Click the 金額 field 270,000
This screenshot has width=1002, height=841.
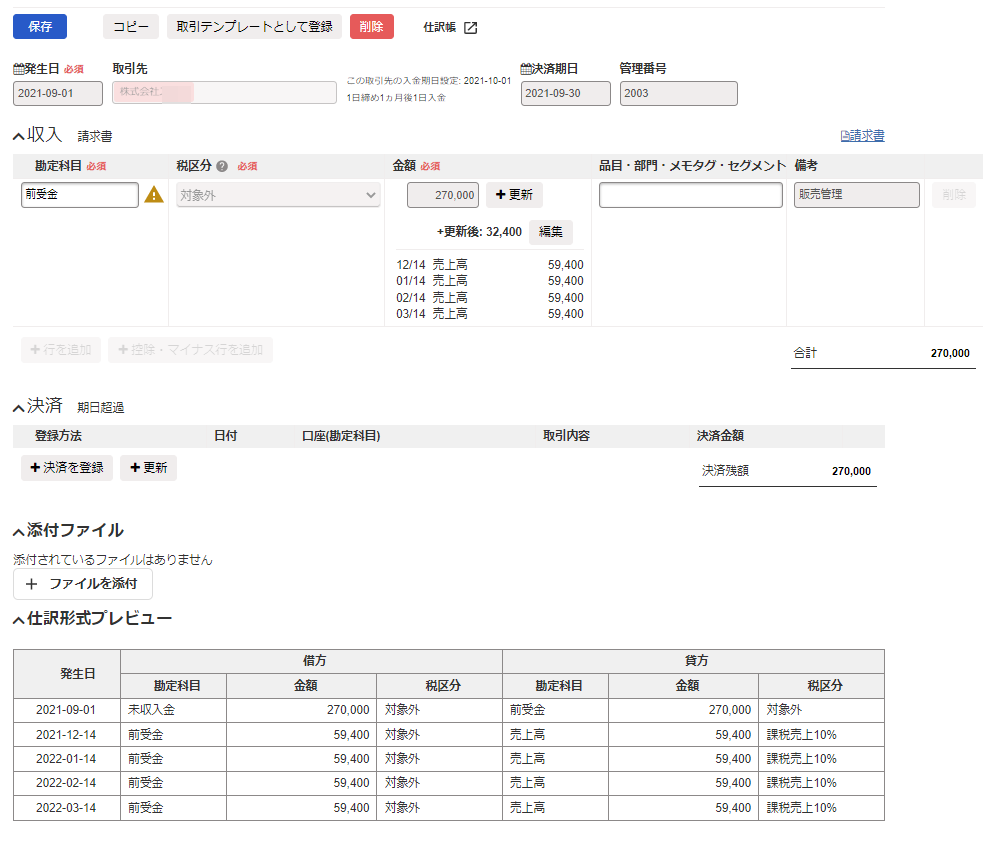[443, 195]
